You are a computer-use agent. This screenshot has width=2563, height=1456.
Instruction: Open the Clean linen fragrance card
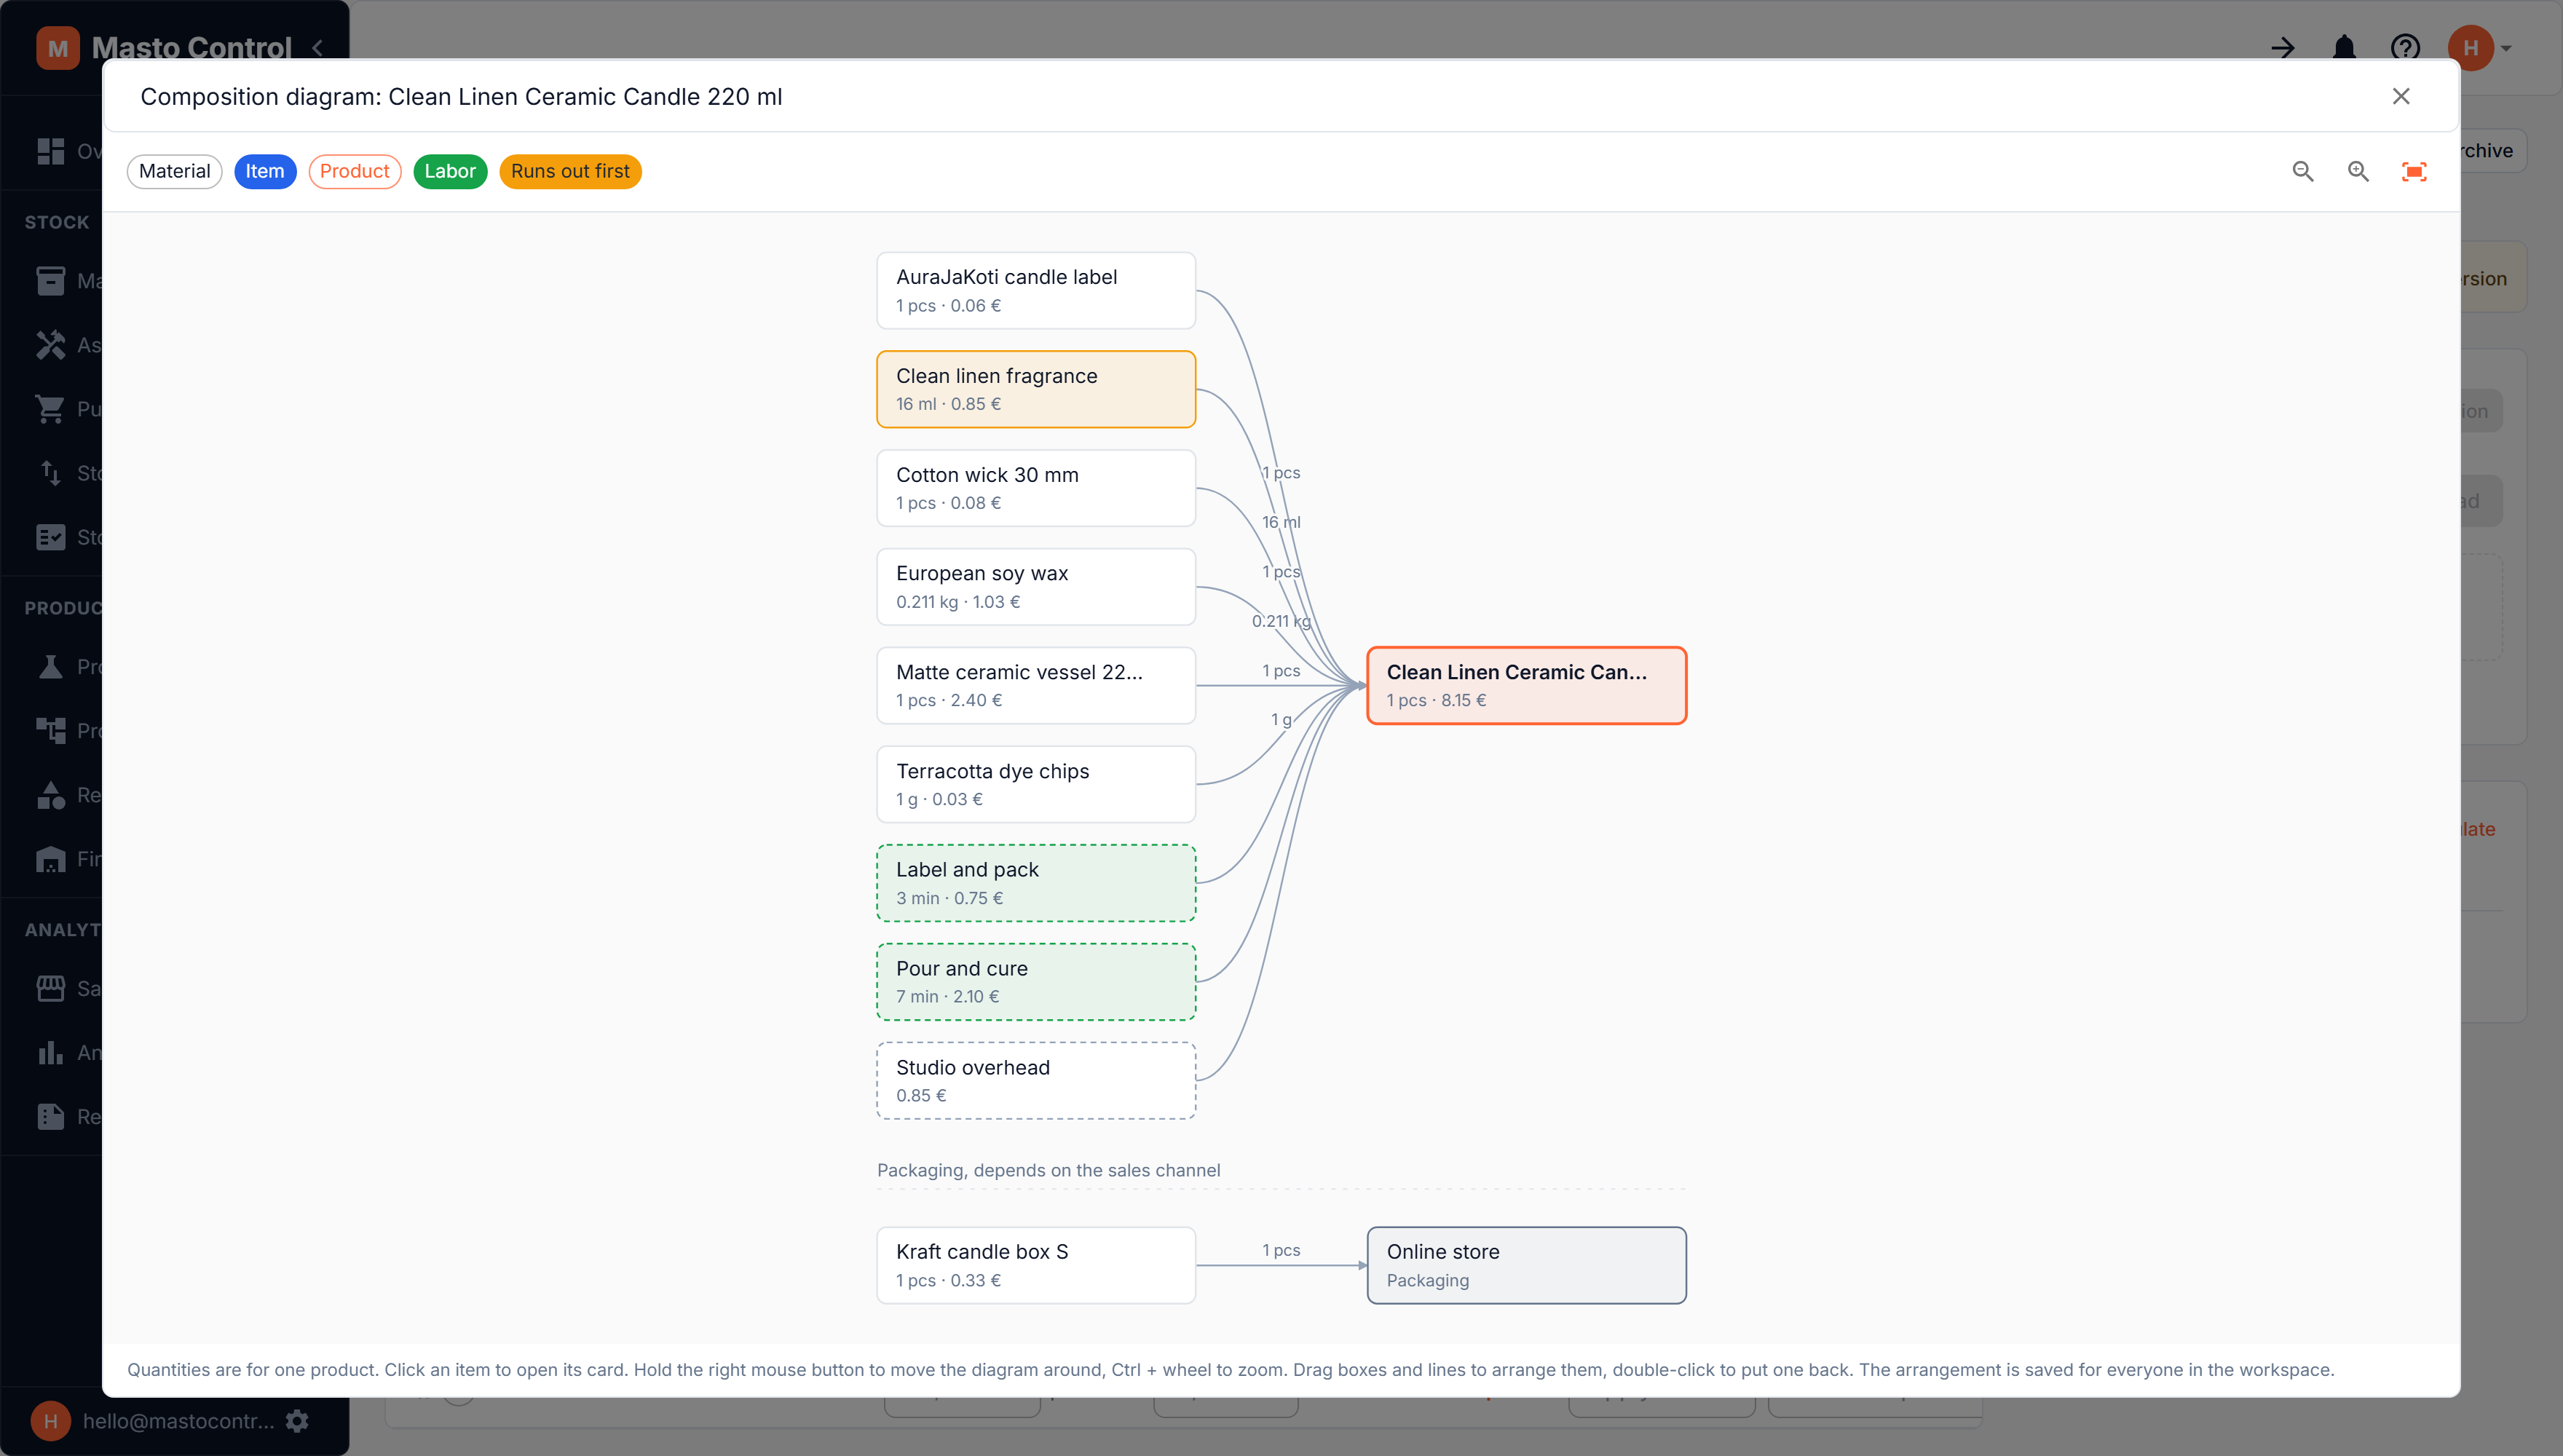1036,389
